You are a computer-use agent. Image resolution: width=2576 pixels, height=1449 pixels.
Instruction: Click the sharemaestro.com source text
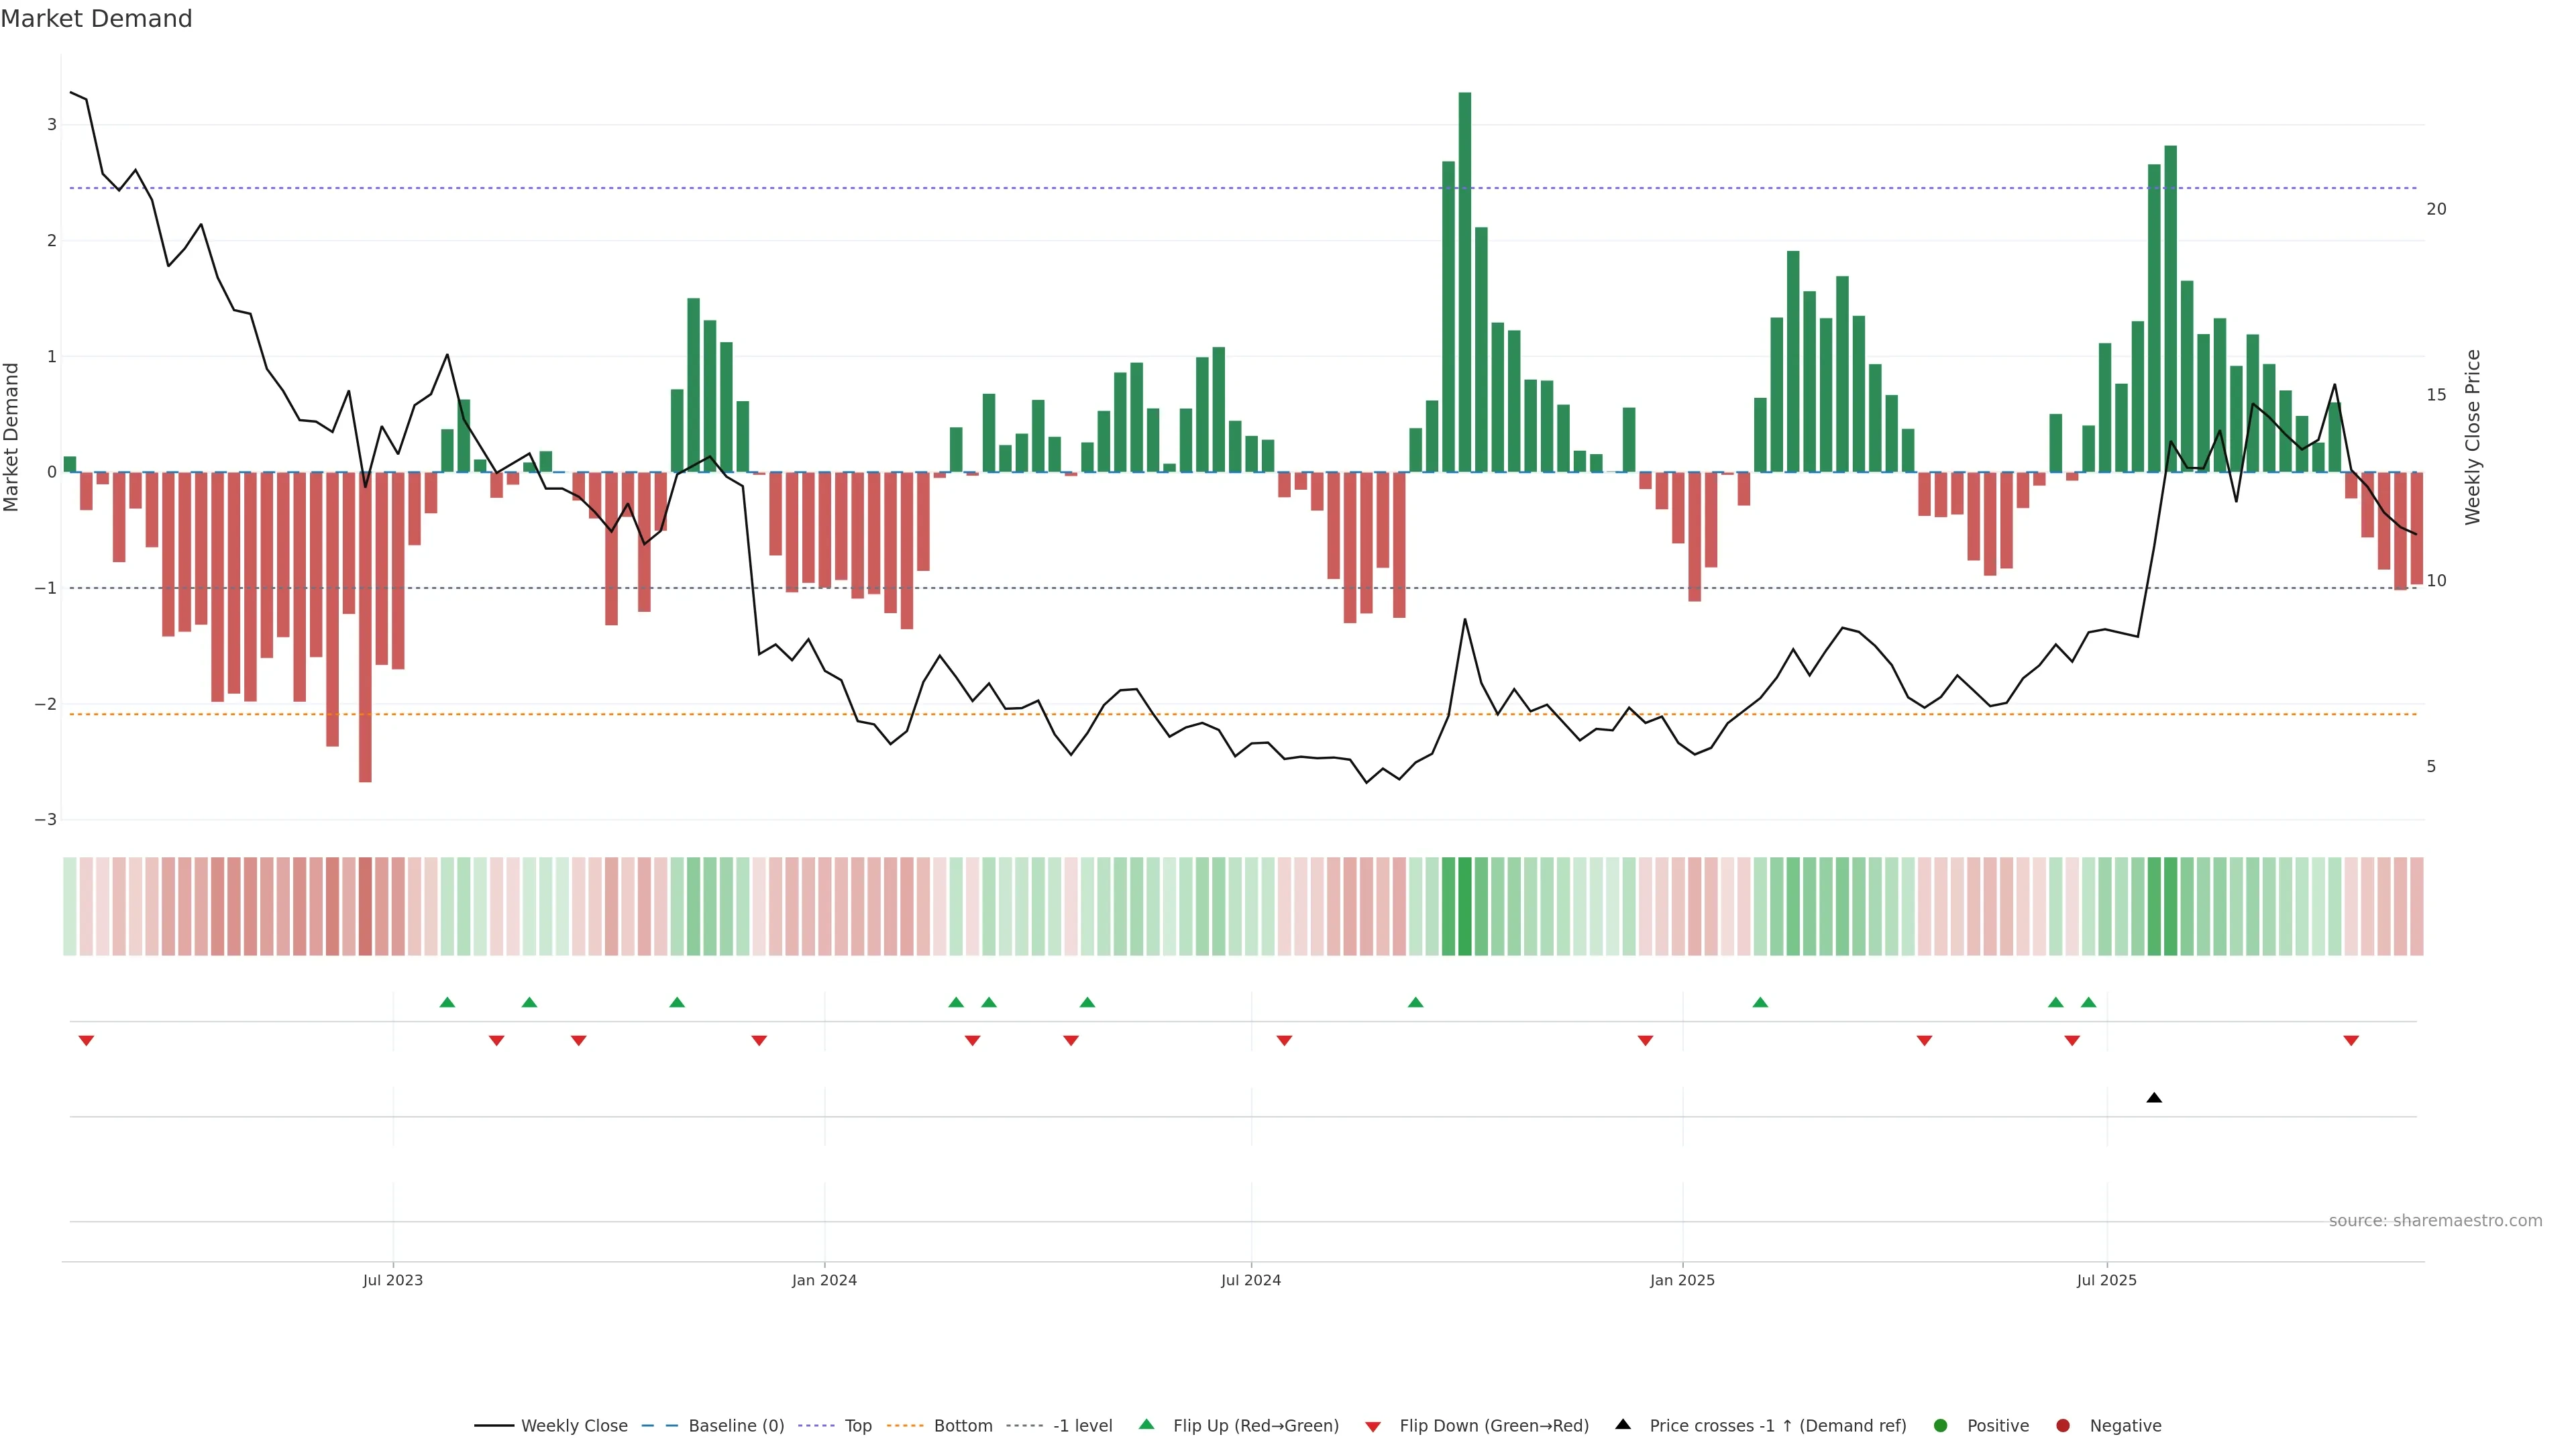(2435, 1221)
